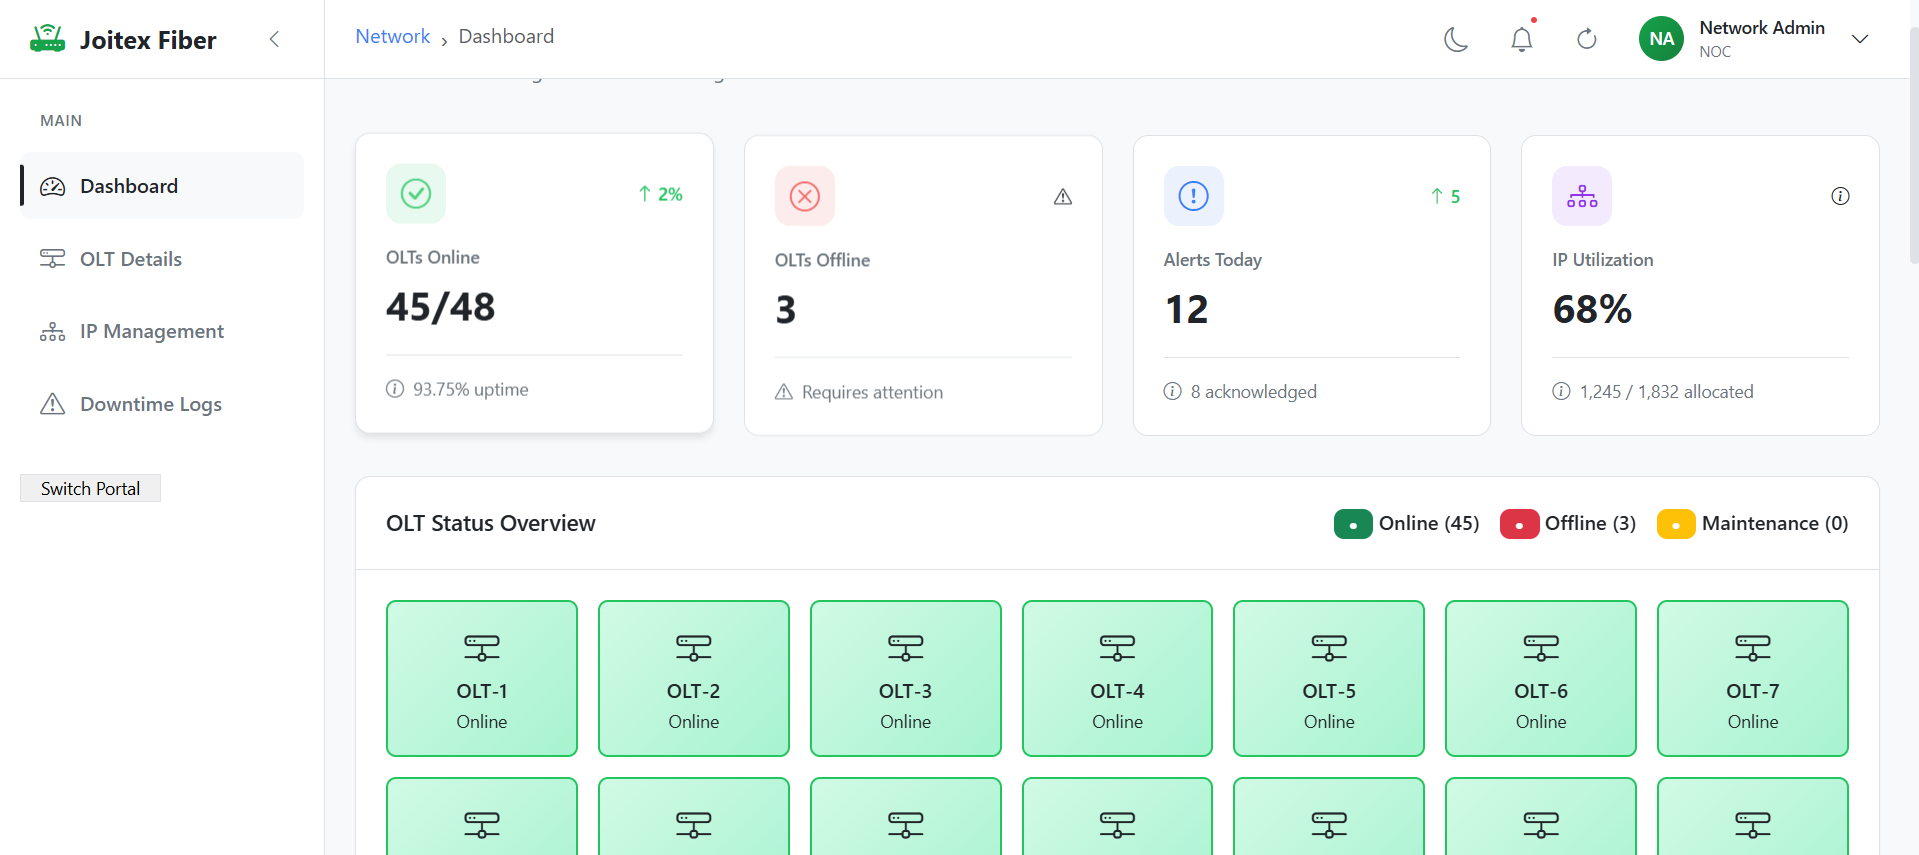
Task: Click the red X OLTs Offline icon
Action: 805,196
